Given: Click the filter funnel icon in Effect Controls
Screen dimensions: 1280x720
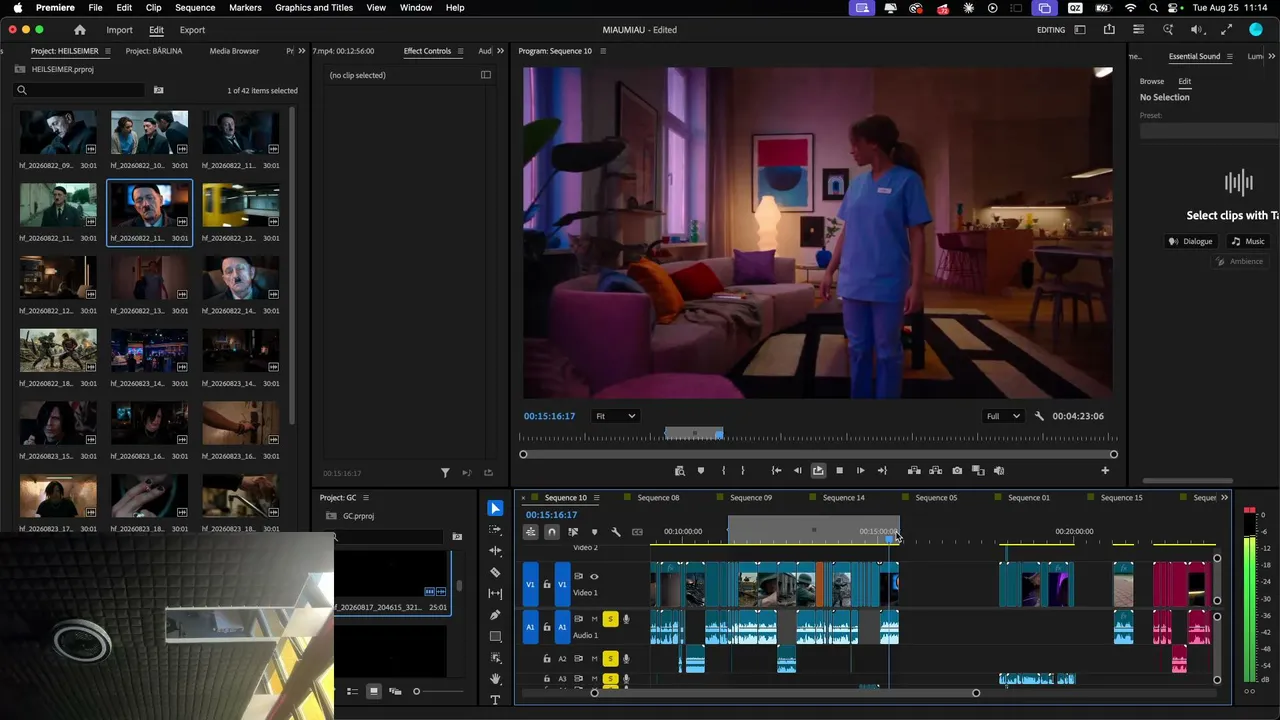Looking at the screenshot, I should (x=446, y=473).
